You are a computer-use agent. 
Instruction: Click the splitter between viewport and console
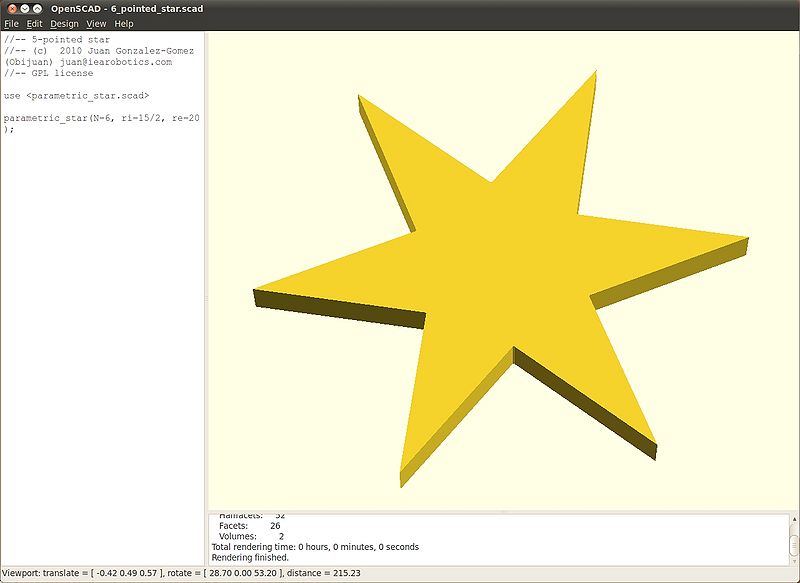(503, 511)
